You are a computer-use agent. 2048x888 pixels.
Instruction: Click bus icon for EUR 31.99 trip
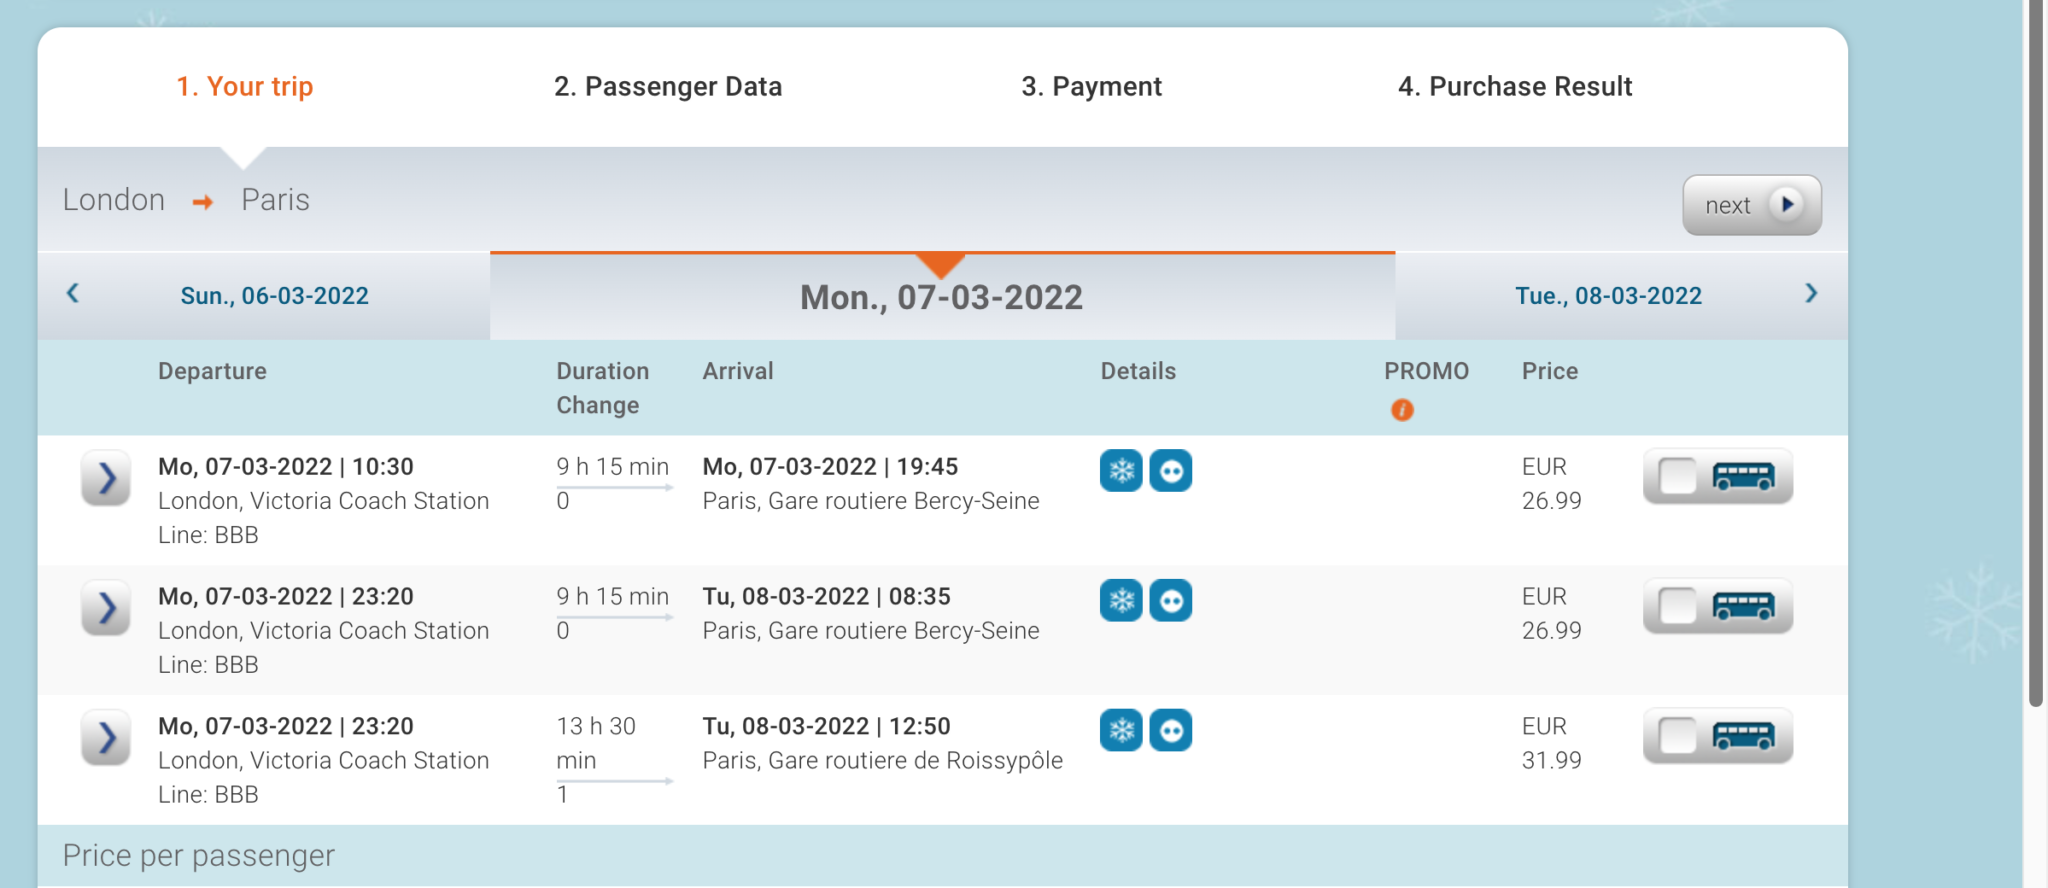pos(1743,736)
